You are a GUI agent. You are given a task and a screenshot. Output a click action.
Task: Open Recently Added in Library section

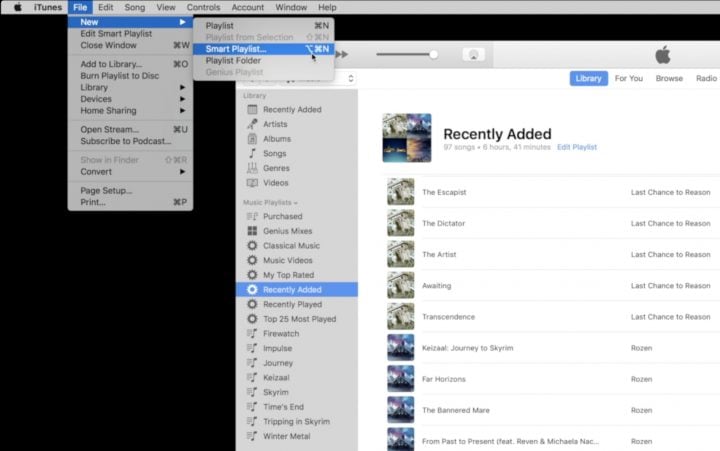pyautogui.click(x=292, y=109)
